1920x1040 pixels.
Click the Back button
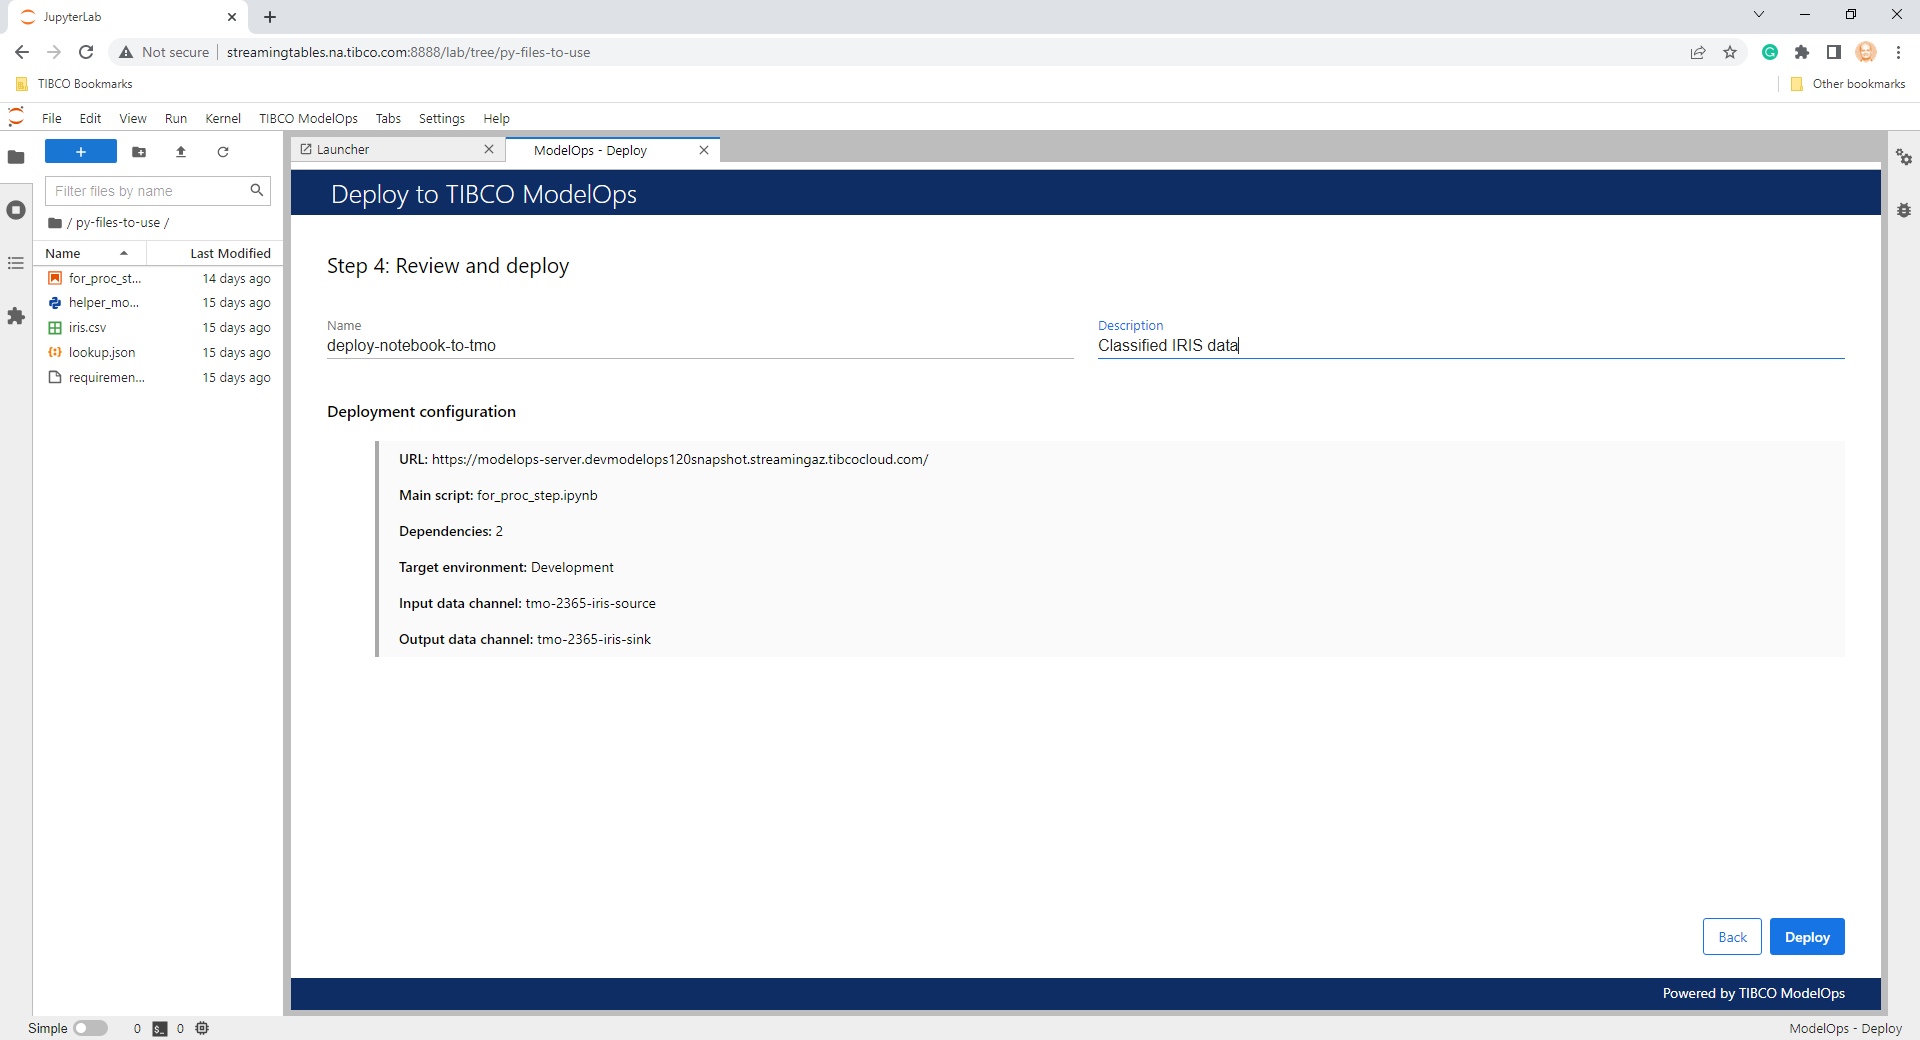(x=1732, y=937)
